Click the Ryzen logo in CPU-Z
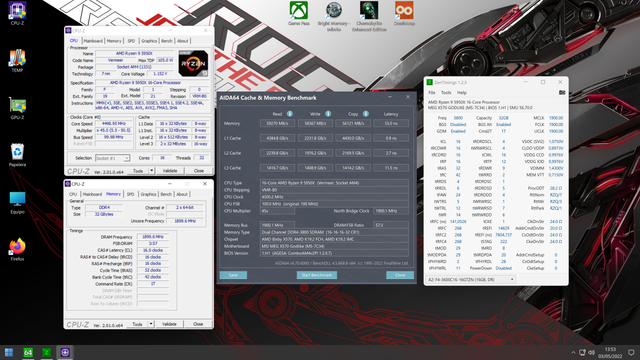640x360 pixels. click(x=193, y=63)
